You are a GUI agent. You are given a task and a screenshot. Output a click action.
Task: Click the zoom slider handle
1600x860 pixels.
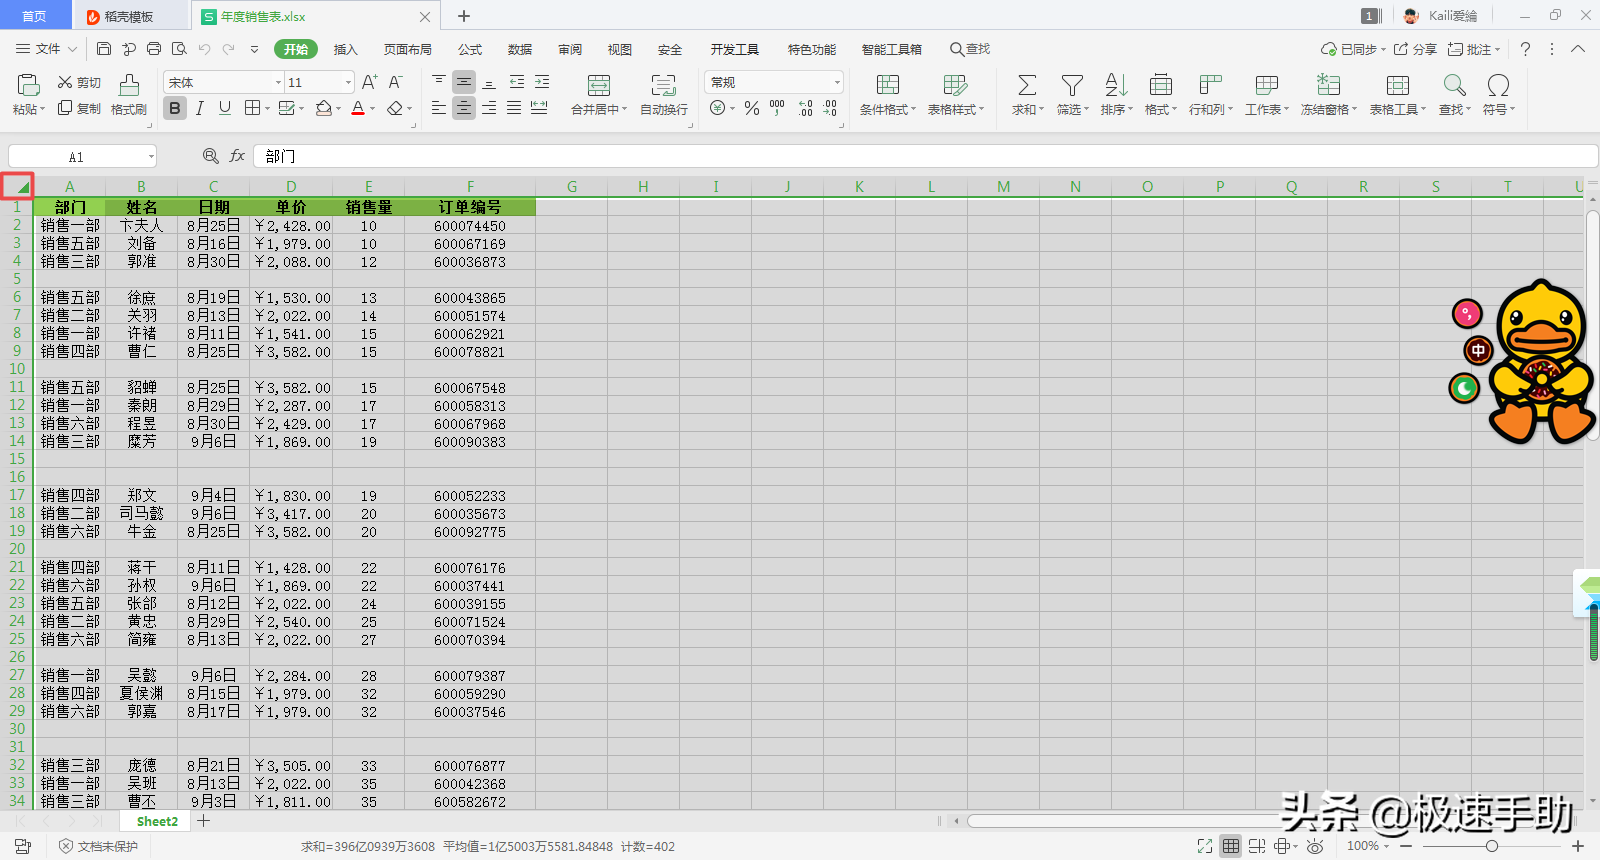point(1492,846)
